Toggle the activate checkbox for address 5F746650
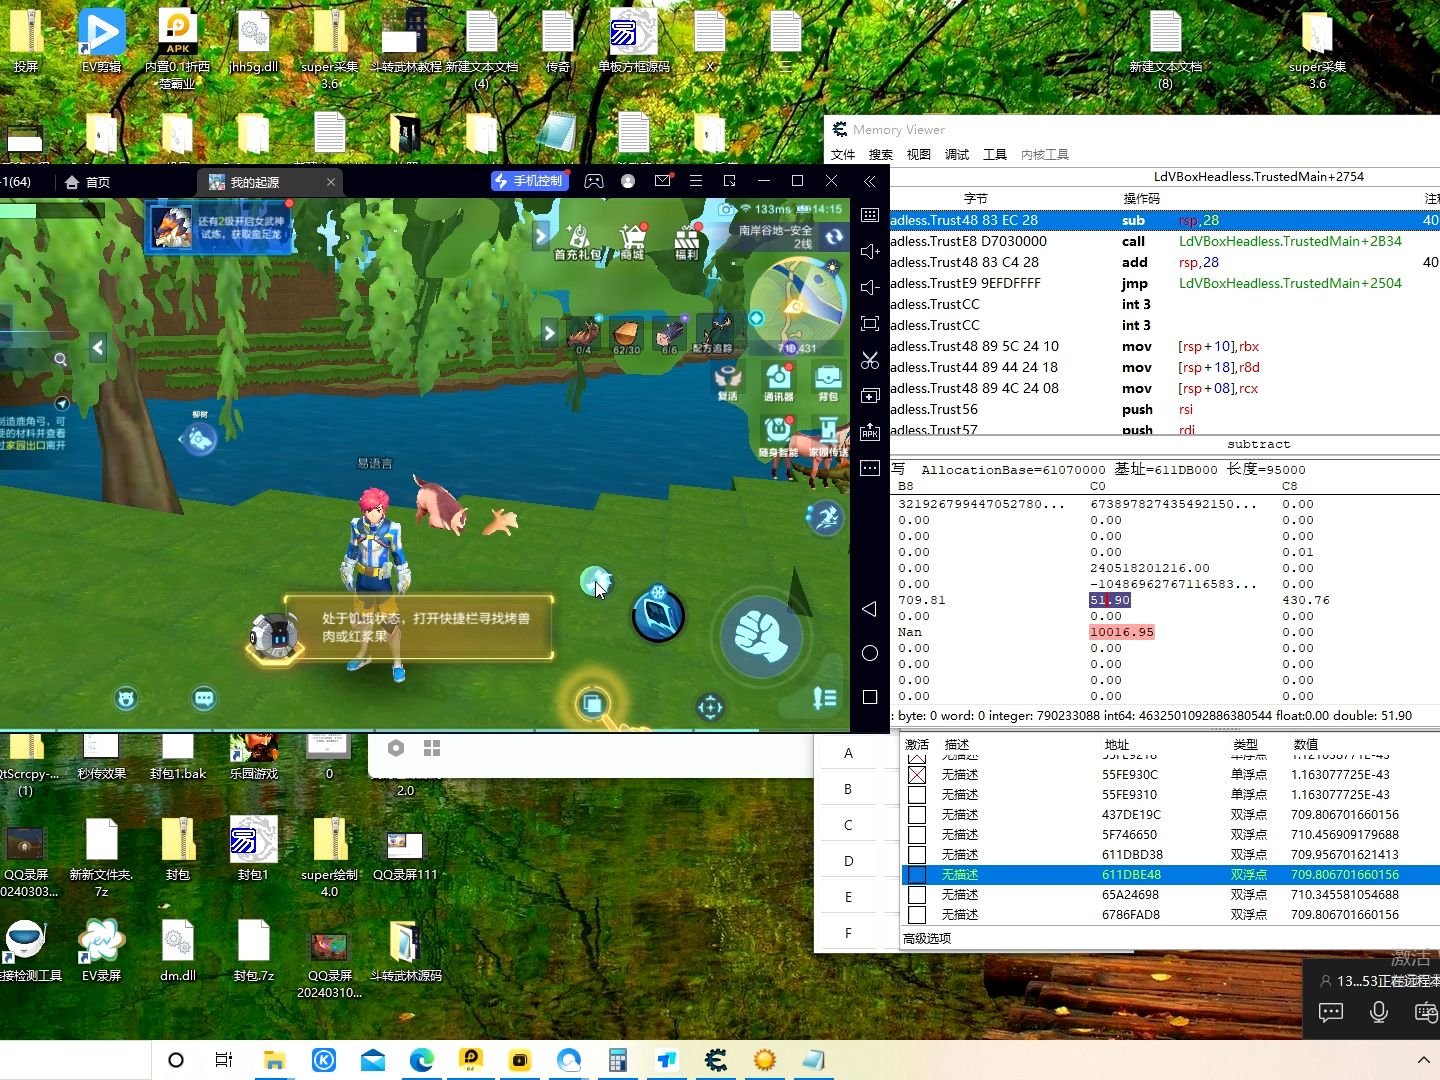The image size is (1440, 1080). (x=917, y=835)
